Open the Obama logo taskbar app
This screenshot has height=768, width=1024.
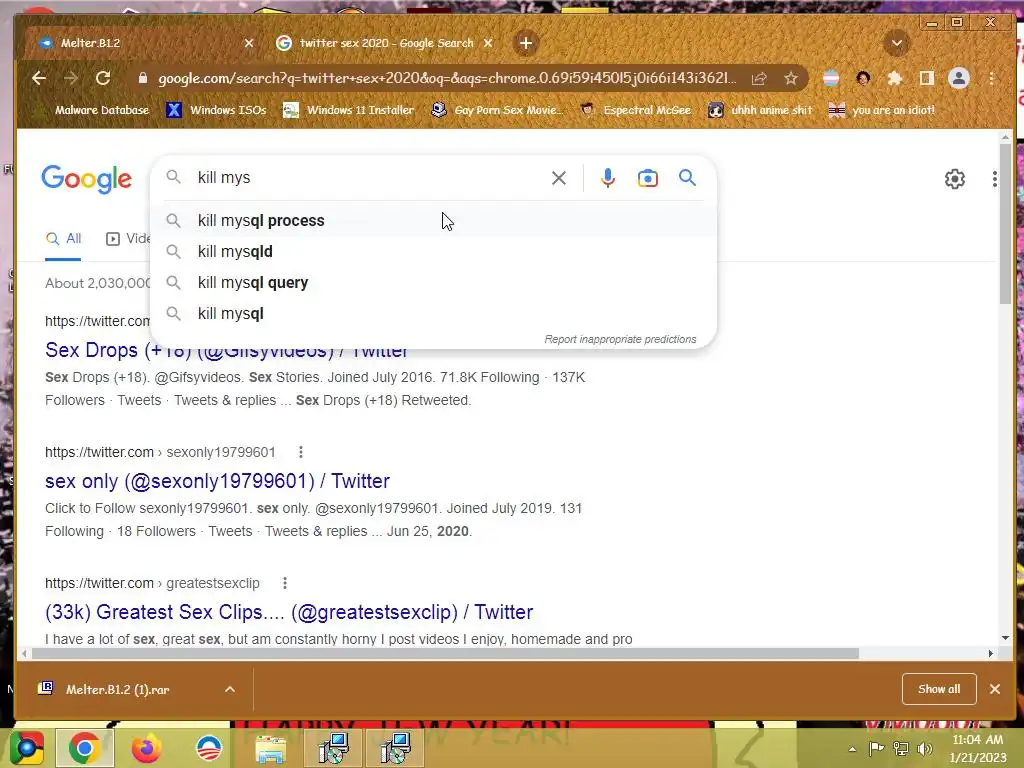click(x=209, y=748)
